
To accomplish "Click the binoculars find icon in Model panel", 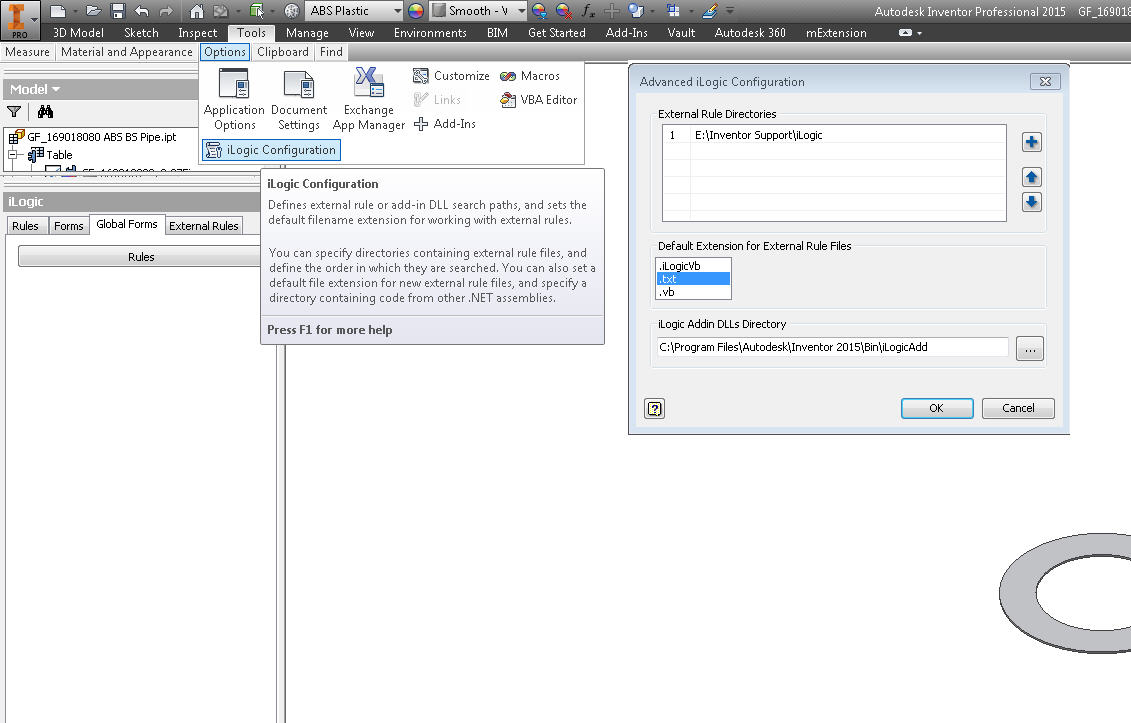I will pos(44,113).
